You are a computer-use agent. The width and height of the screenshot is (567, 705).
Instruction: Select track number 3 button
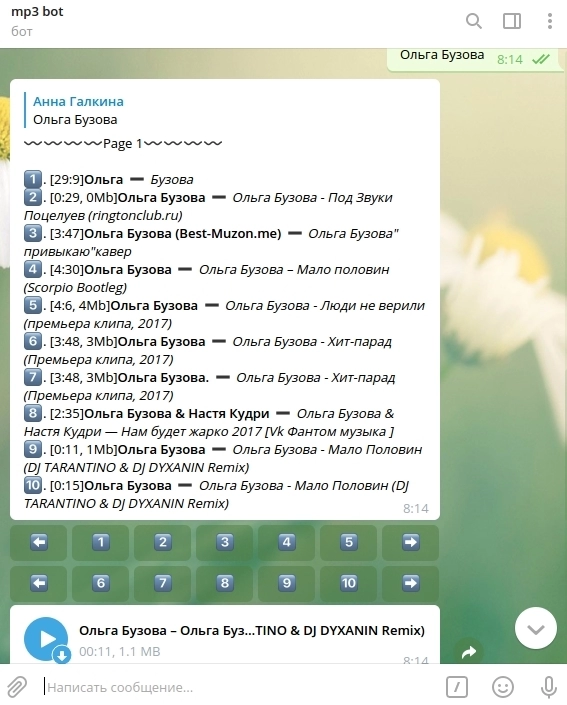coord(225,542)
